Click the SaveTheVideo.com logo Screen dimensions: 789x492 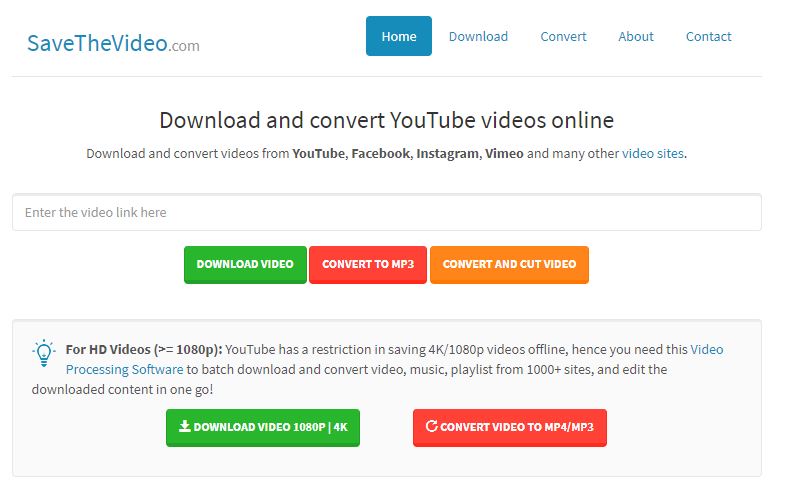click(x=113, y=43)
